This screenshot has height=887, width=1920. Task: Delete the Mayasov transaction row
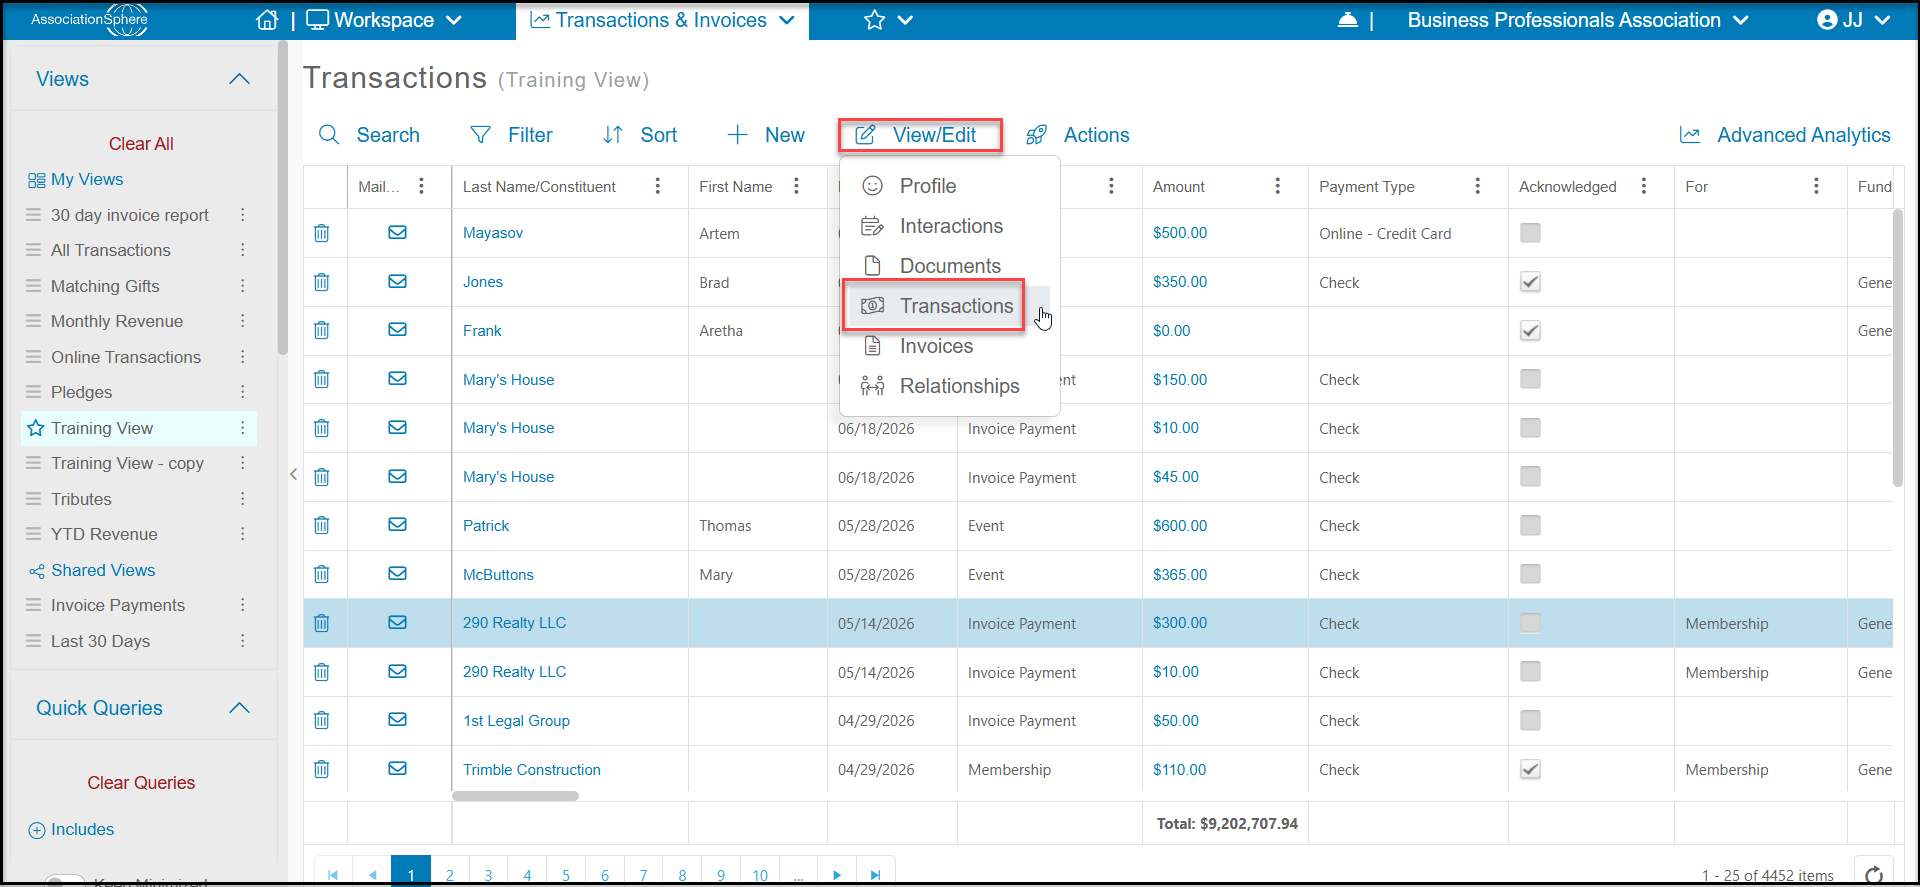(x=322, y=233)
